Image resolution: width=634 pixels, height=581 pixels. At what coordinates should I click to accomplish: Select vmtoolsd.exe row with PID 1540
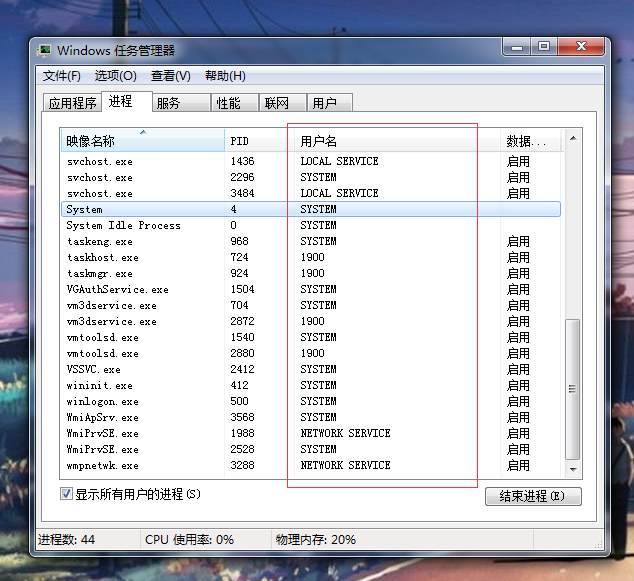pos(311,337)
